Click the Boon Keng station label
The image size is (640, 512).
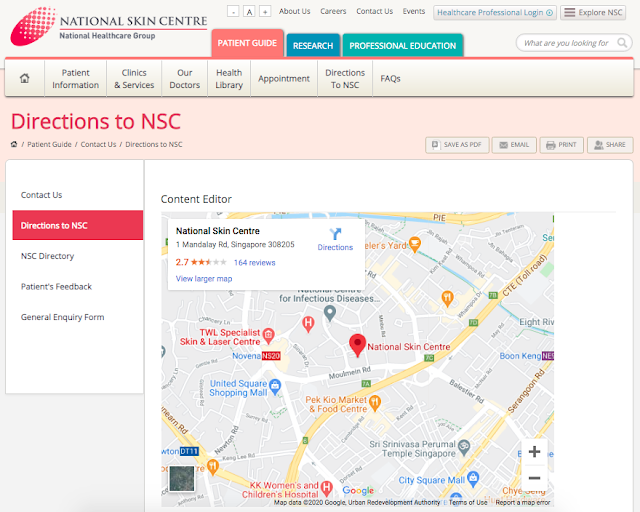pyautogui.click(x=527, y=356)
